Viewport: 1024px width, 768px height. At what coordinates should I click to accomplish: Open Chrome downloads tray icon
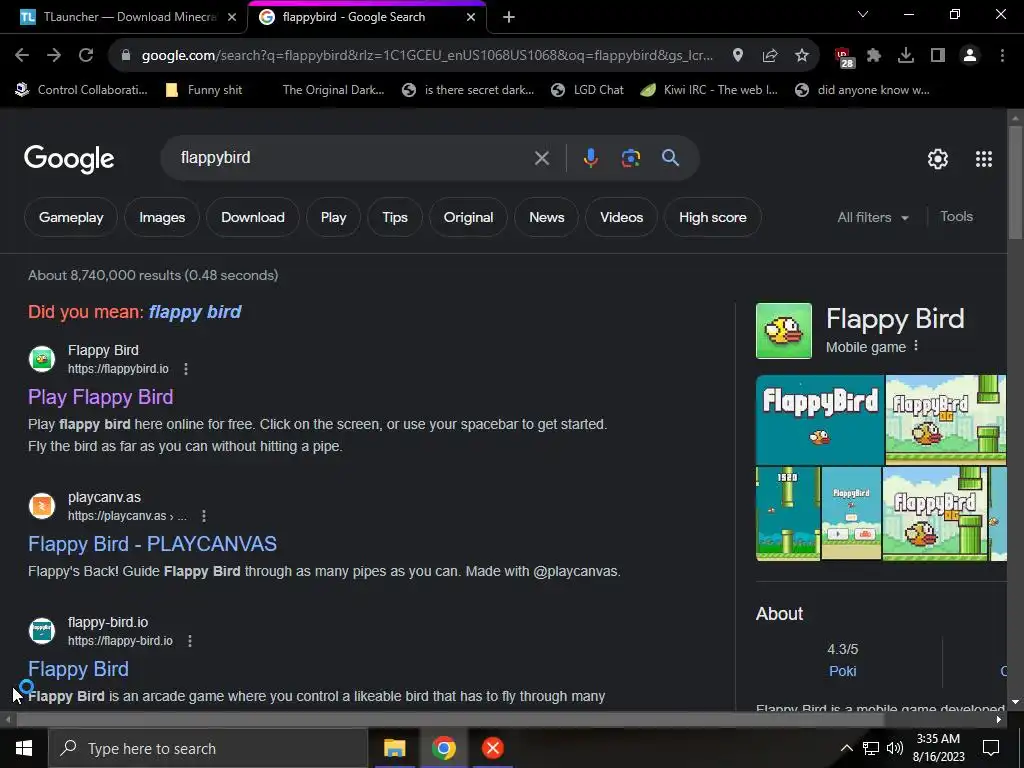[906, 56]
